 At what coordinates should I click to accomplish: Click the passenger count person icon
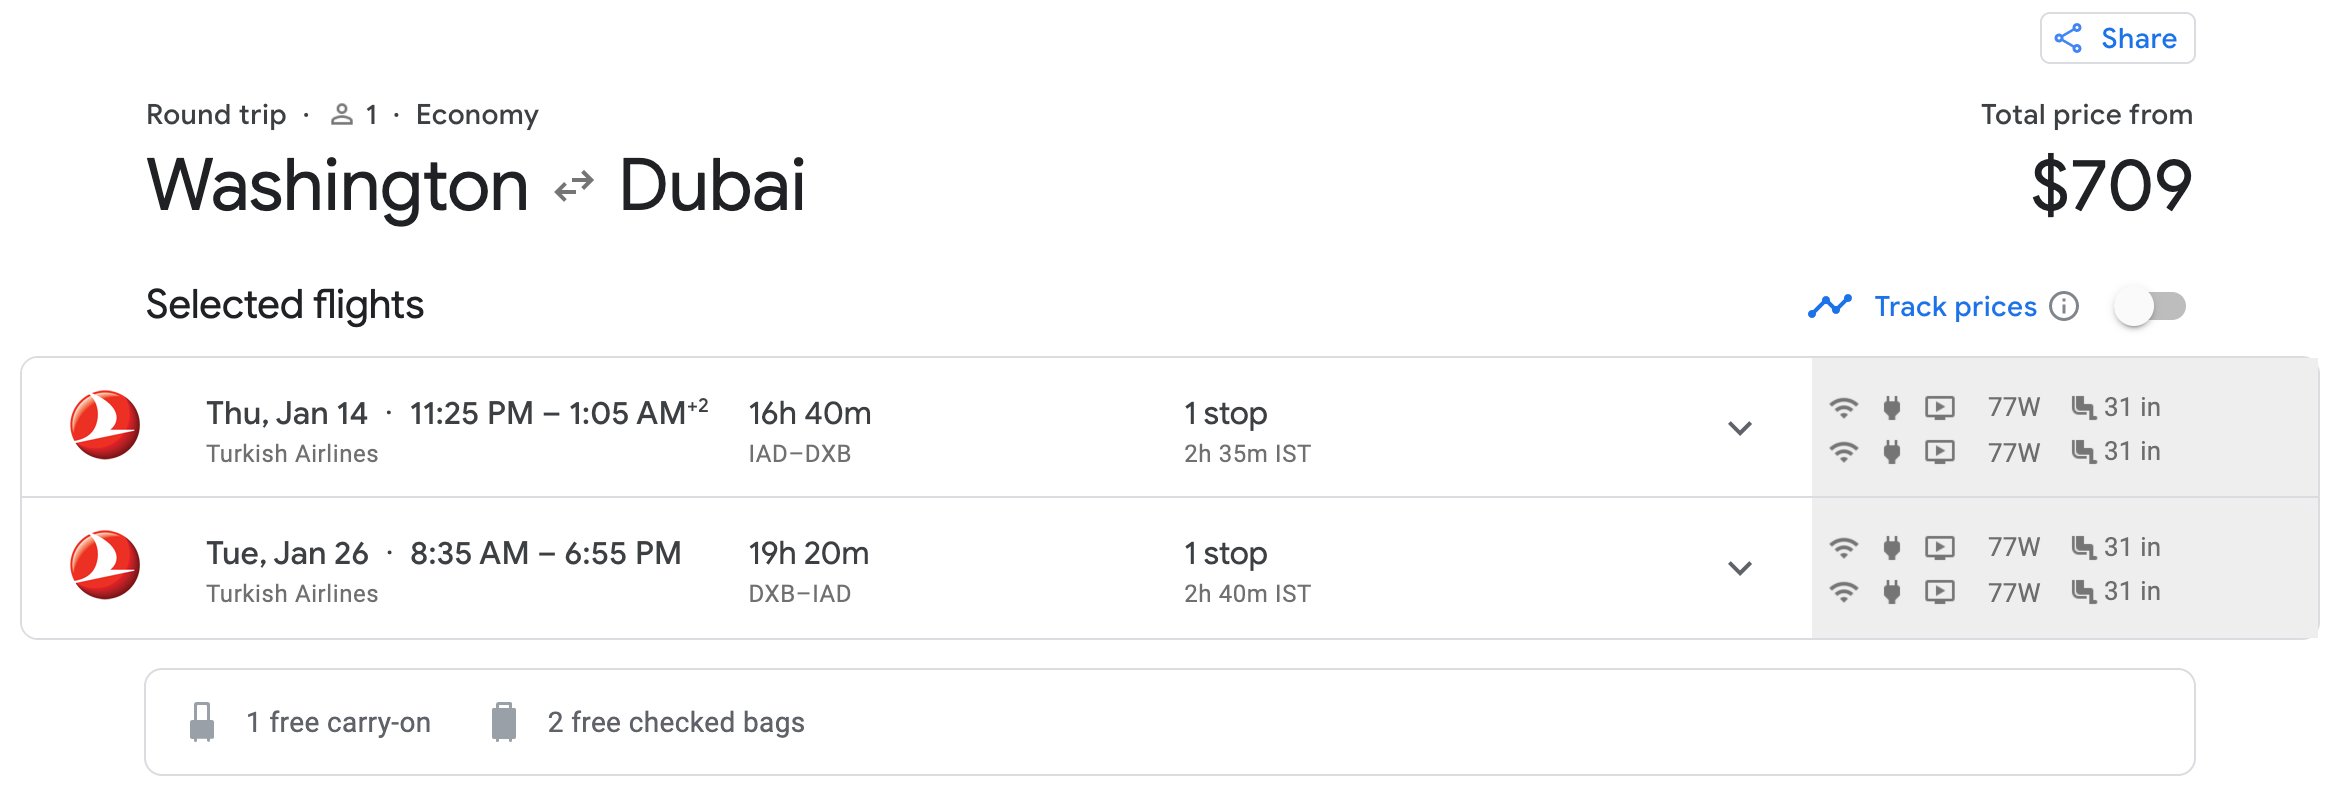pos(342,115)
